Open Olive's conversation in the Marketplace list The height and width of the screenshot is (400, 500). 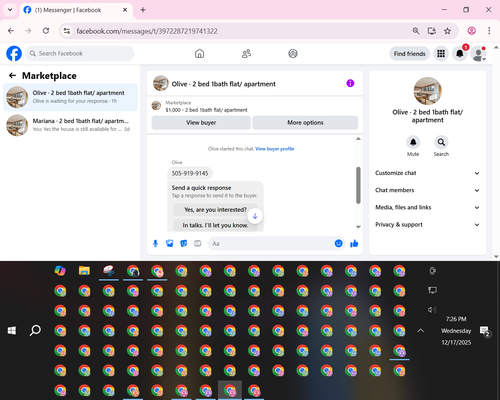[x=70, y=97]
